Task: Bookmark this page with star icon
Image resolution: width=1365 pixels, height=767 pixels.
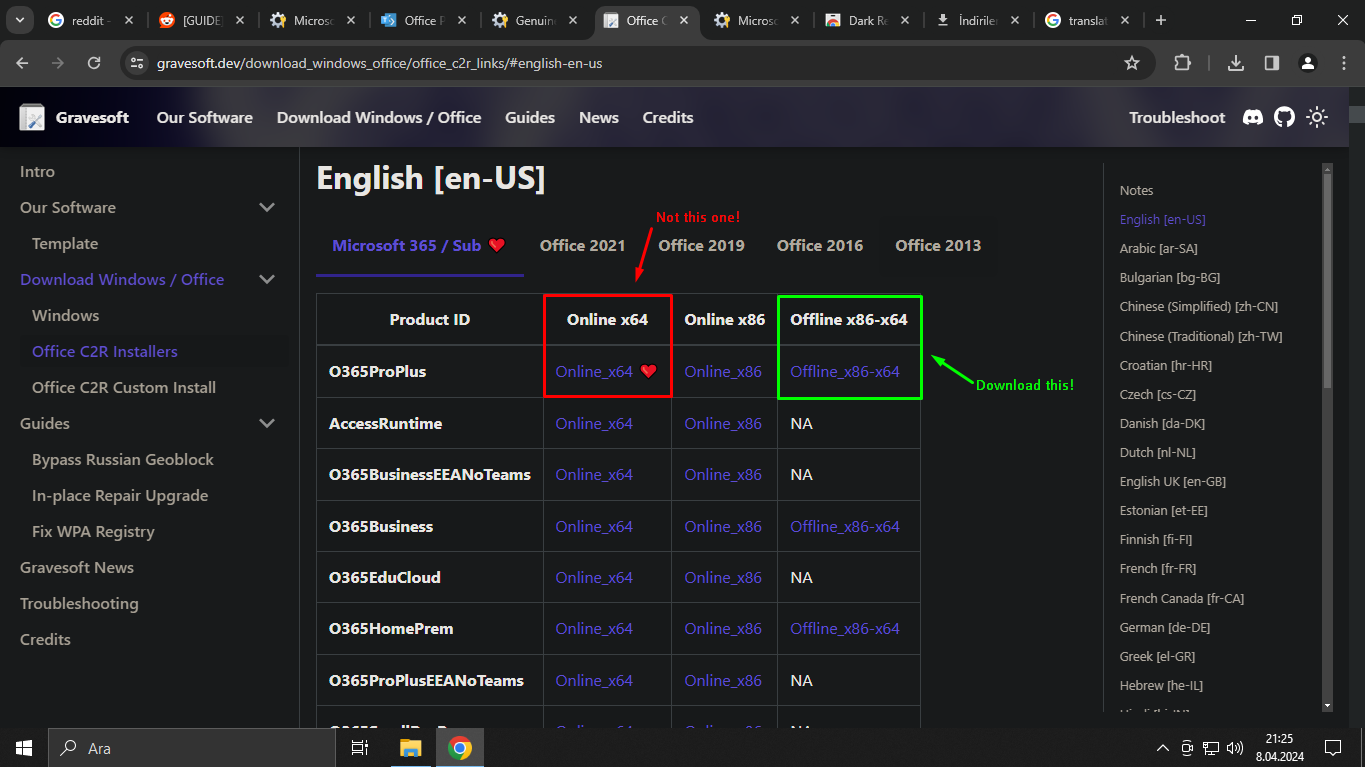Action: (1132, 63)
